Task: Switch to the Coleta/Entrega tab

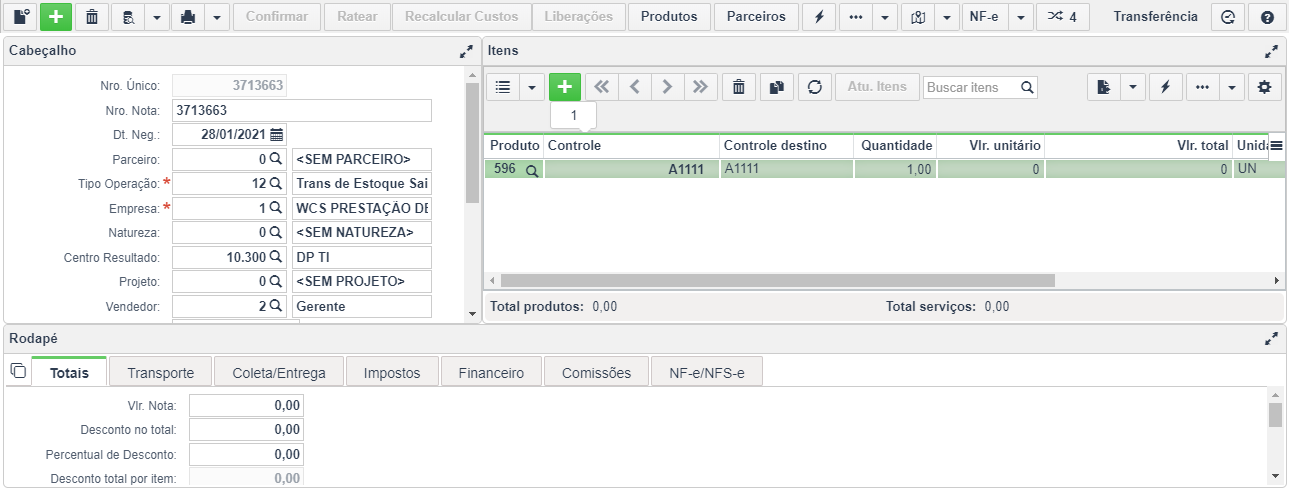Action: tap(279, 373)
